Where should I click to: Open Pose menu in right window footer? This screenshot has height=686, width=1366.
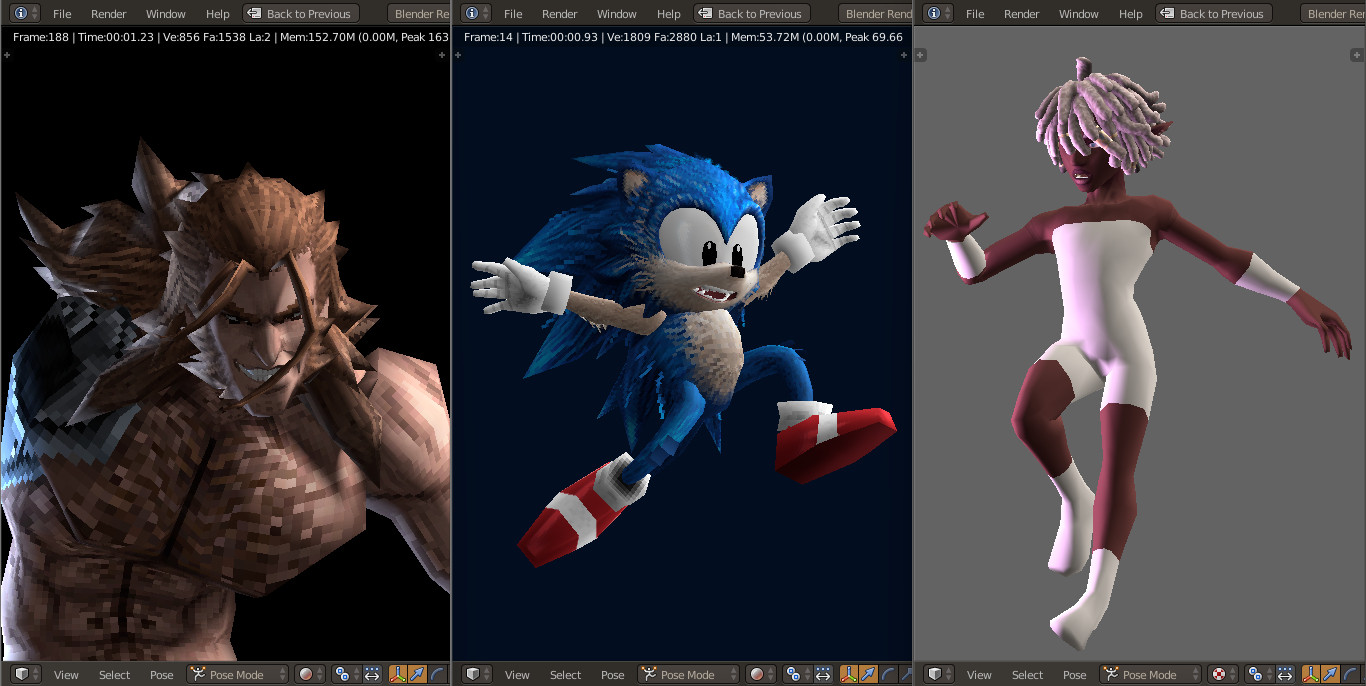click(1075, 675)
